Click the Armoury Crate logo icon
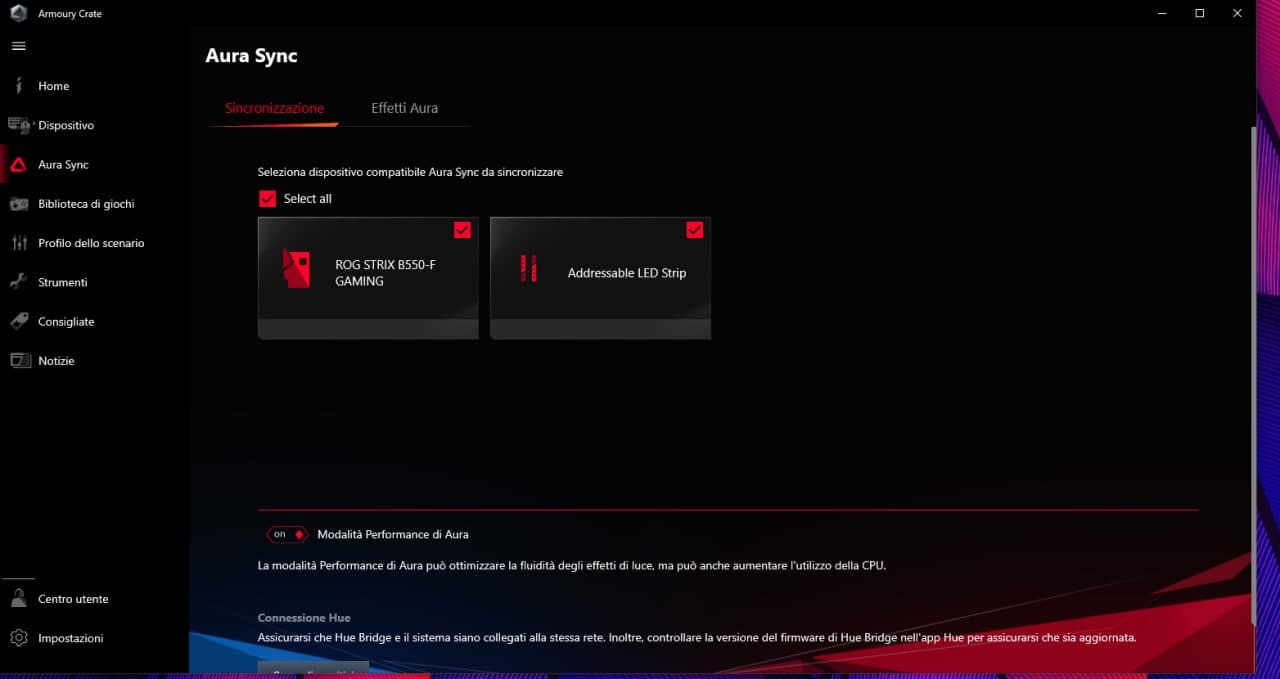The image size is (1280, 679). click(18, 13)
